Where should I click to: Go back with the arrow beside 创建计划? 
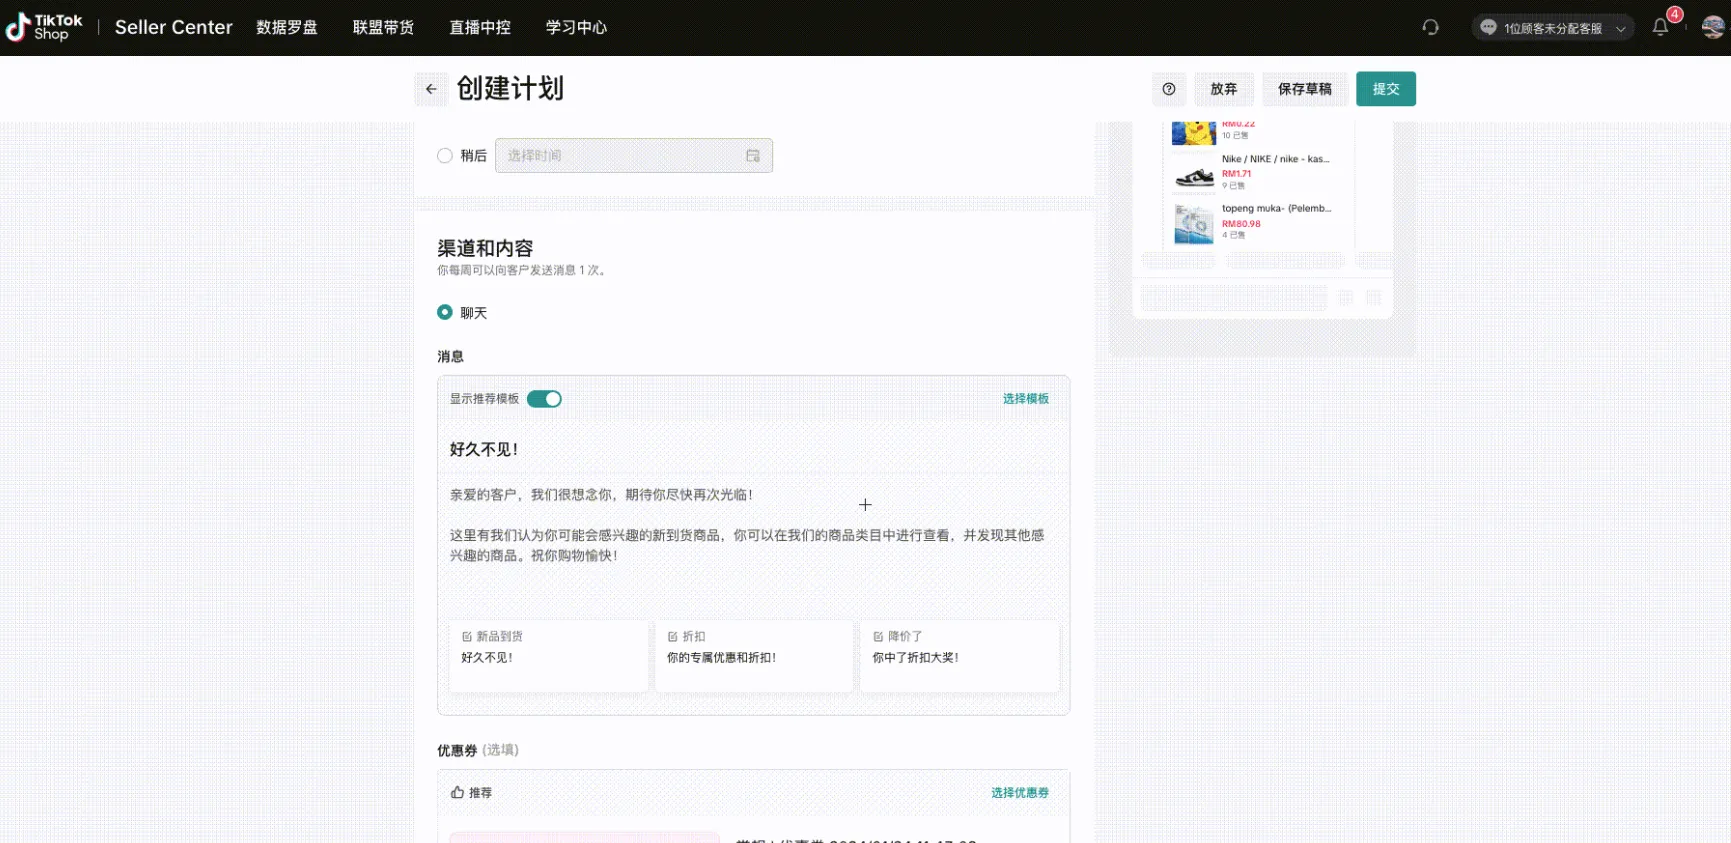pos(431,89)
